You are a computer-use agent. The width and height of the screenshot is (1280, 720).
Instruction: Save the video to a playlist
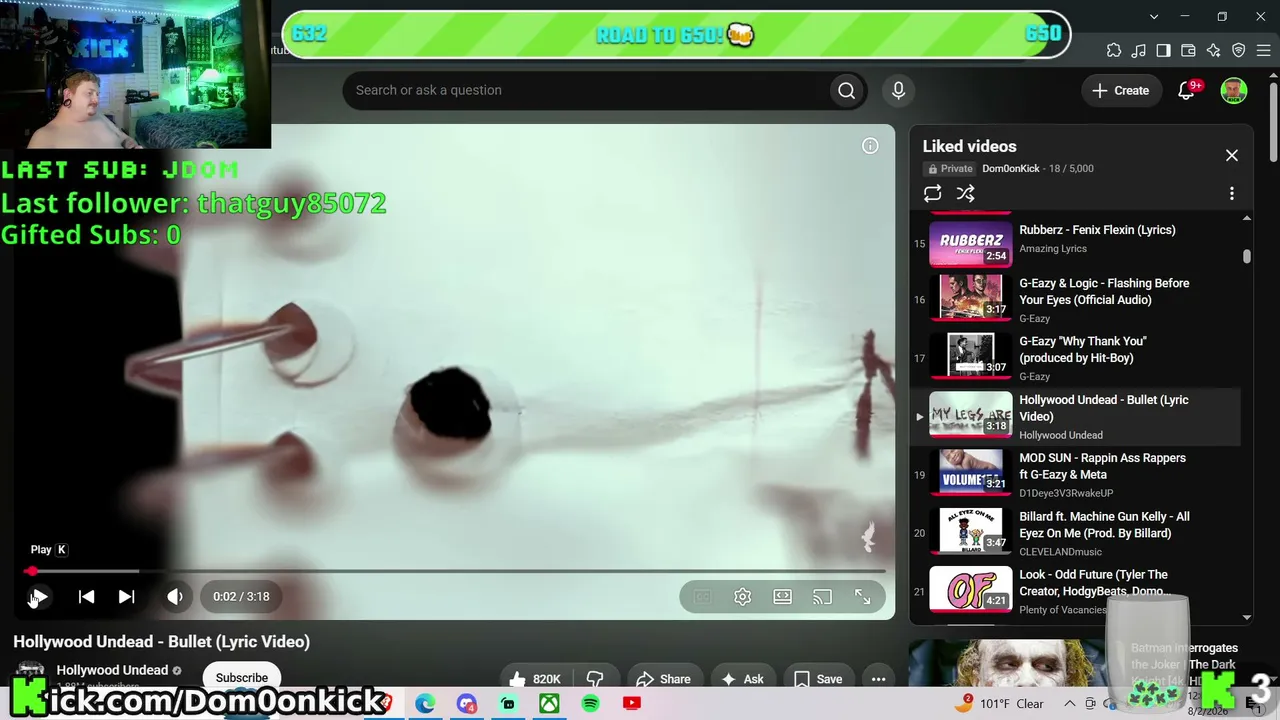[x=818, y=679]
